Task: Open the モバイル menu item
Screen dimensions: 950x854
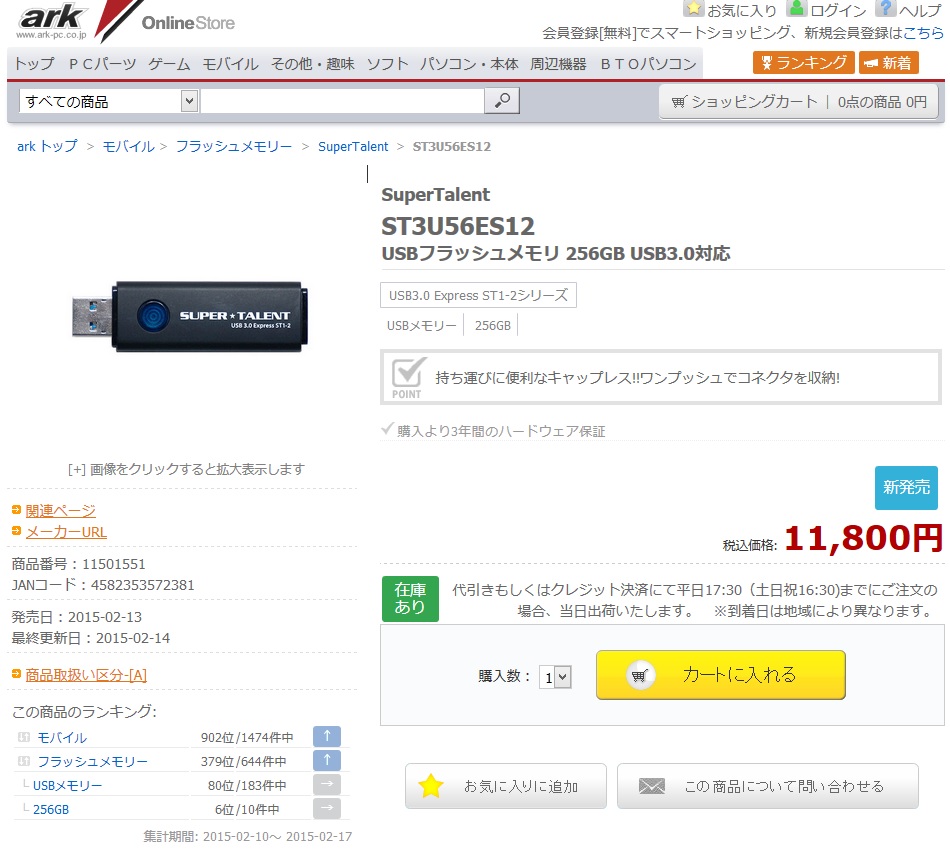Action: coord(230,64)
